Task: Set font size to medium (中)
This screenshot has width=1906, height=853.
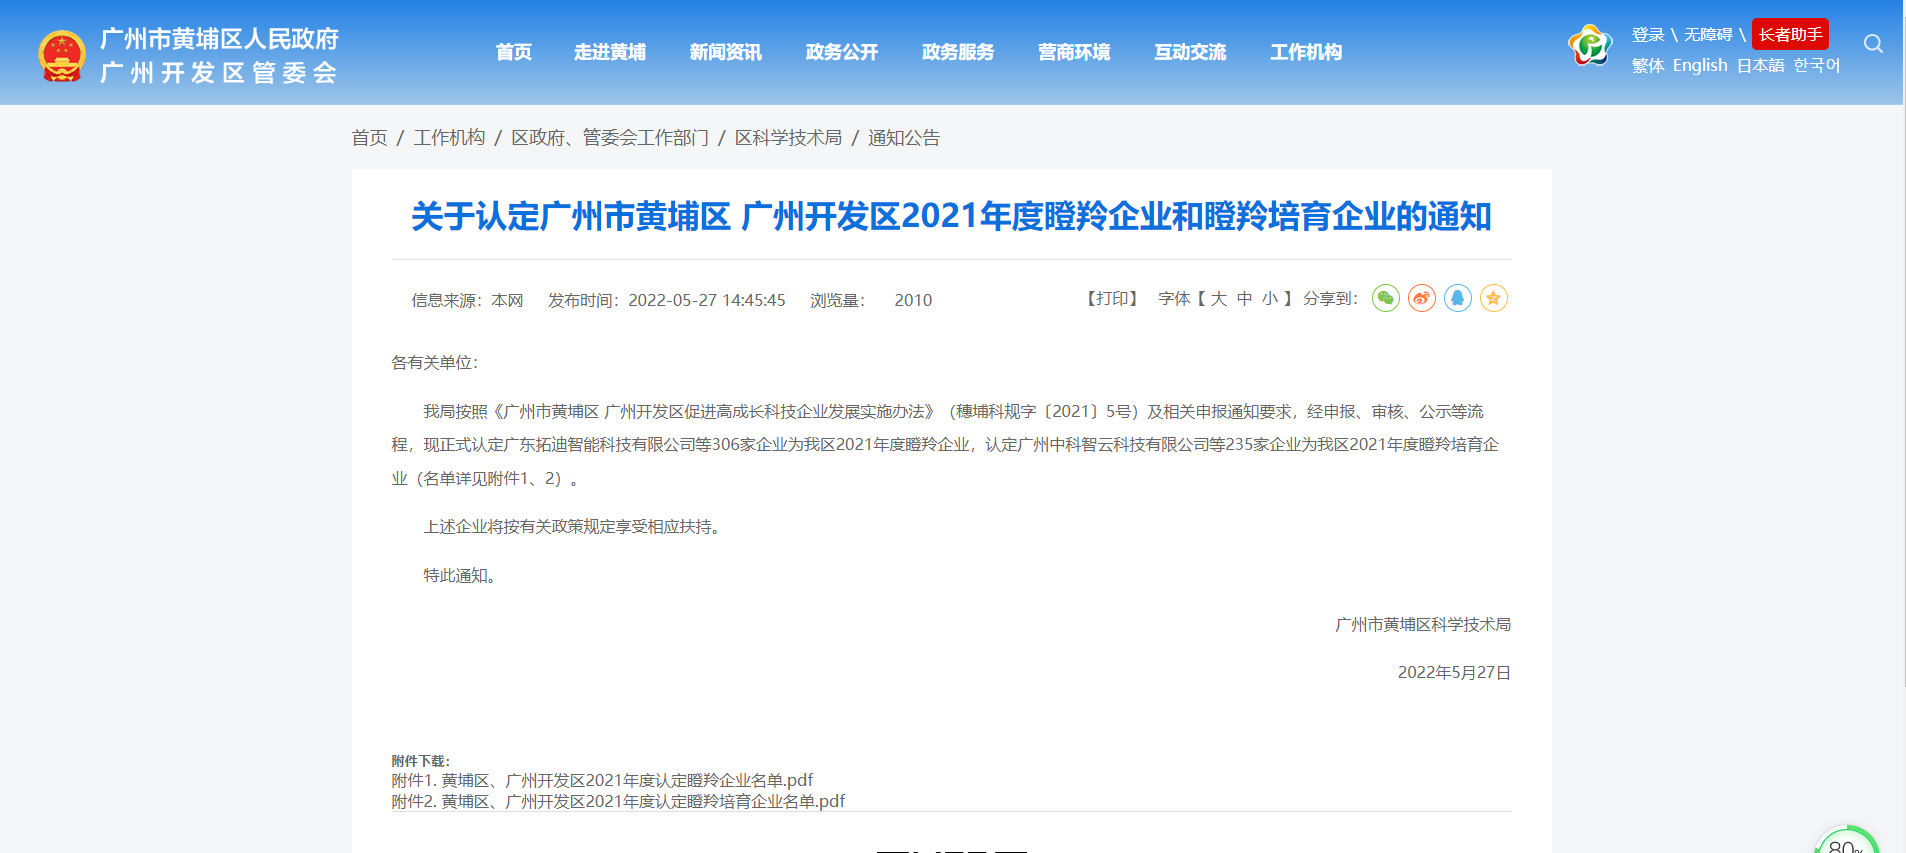Action: (1244, 299)
